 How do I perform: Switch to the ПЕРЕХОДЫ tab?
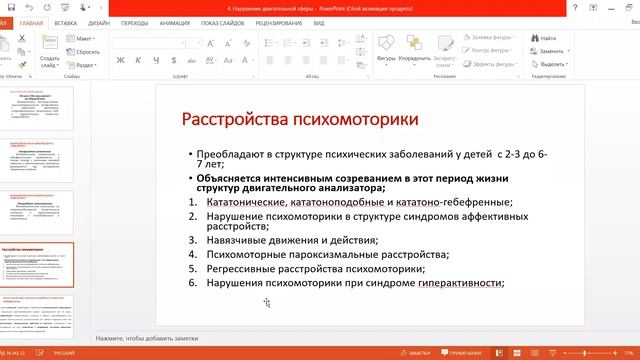point(134,23)
